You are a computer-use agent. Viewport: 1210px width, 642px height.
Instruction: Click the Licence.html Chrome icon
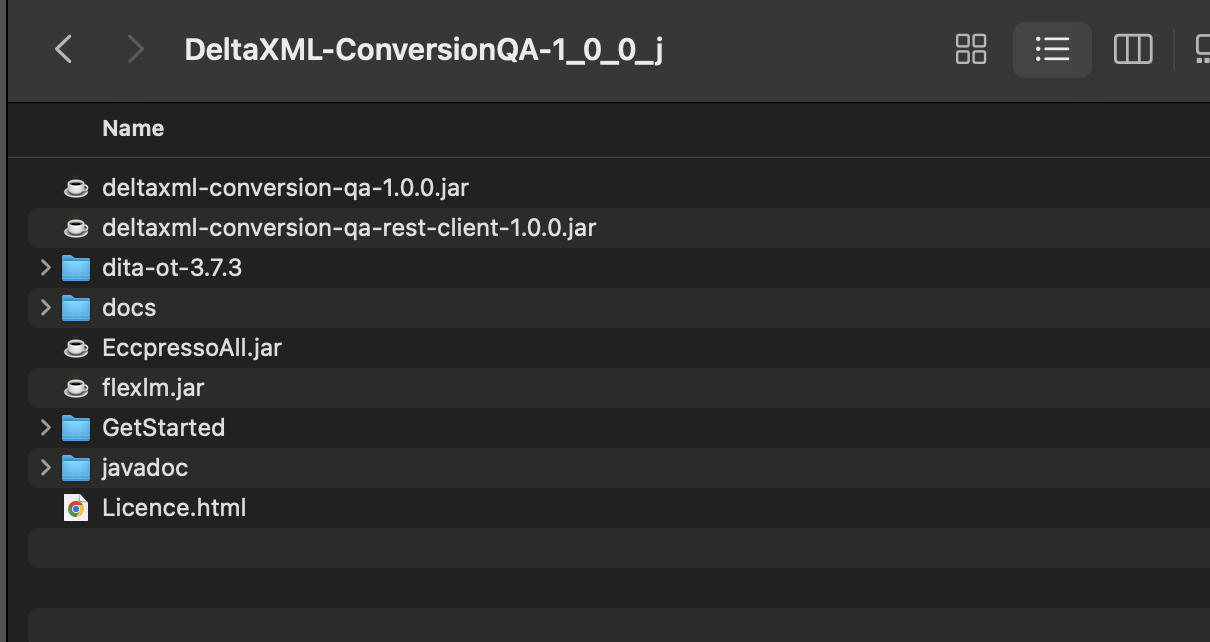(x=76, y=508)
